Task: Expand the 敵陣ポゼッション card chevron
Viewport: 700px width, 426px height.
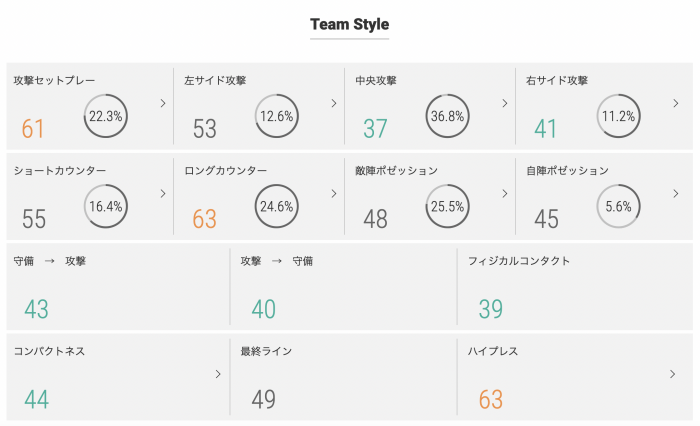Action: point(505,193)
